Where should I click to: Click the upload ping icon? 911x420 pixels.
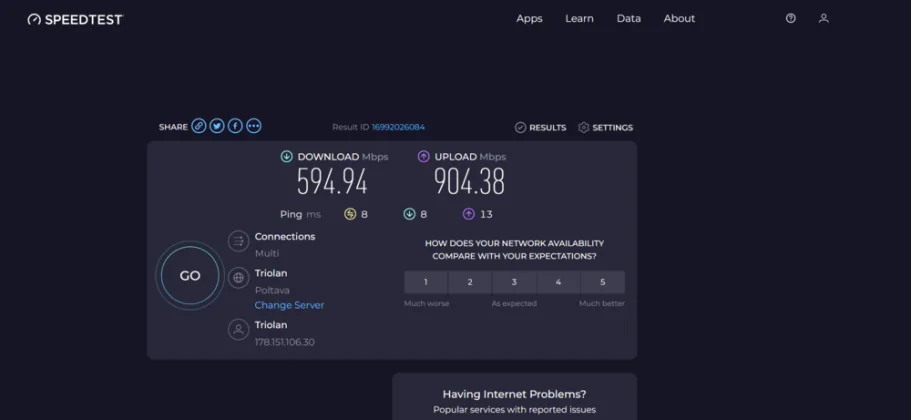468,214
